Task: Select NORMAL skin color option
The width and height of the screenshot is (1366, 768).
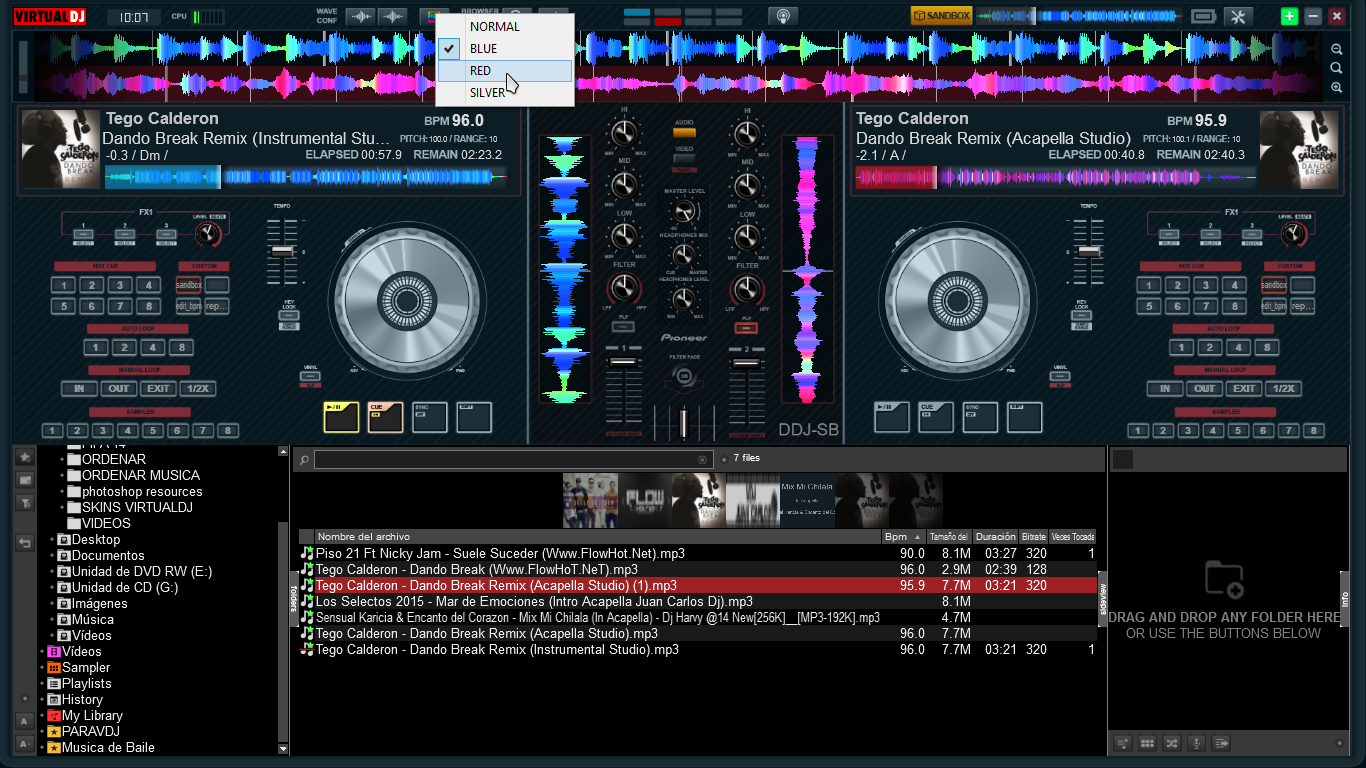Action: (x=505, y=27)
